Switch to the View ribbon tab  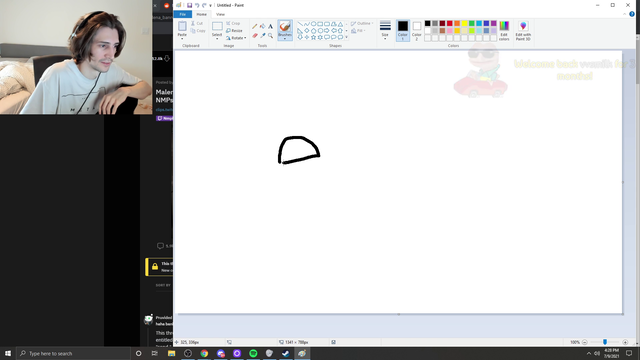tap(220, 14)
